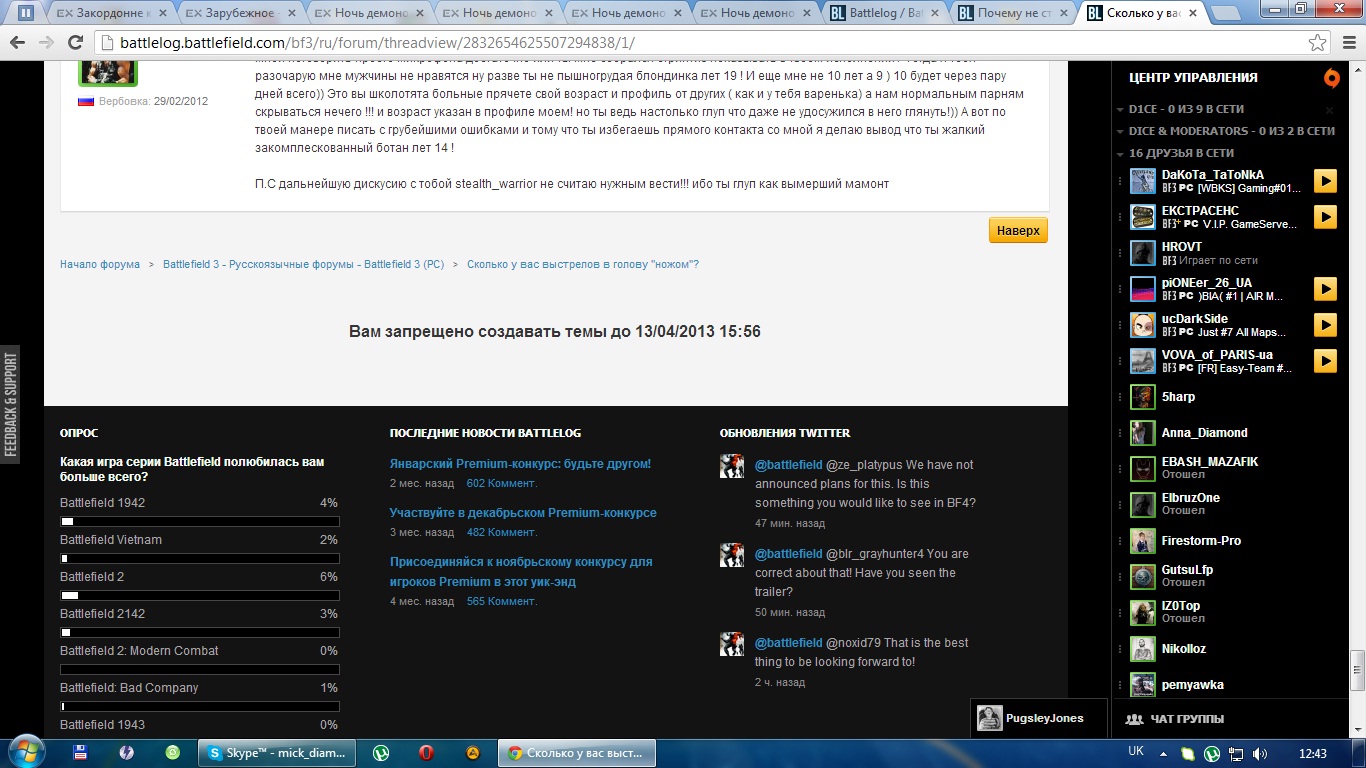The width and height of the screenshot is (1366, 768).
Task: Click Anna_Diamond's avatar
Action: [x=1143, y=433]
